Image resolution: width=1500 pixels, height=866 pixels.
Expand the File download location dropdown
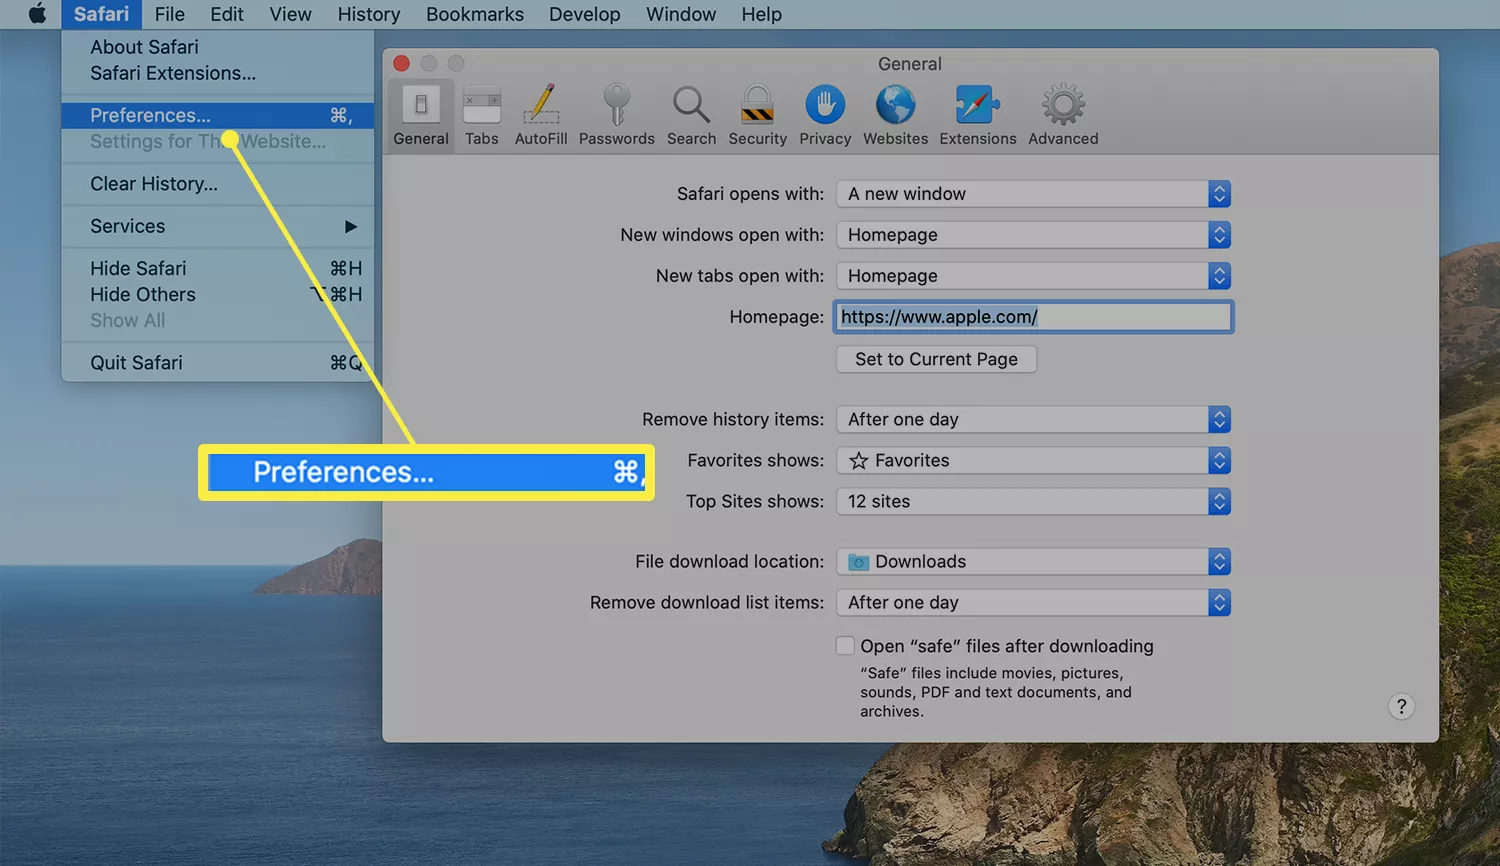click(1033, 562)
